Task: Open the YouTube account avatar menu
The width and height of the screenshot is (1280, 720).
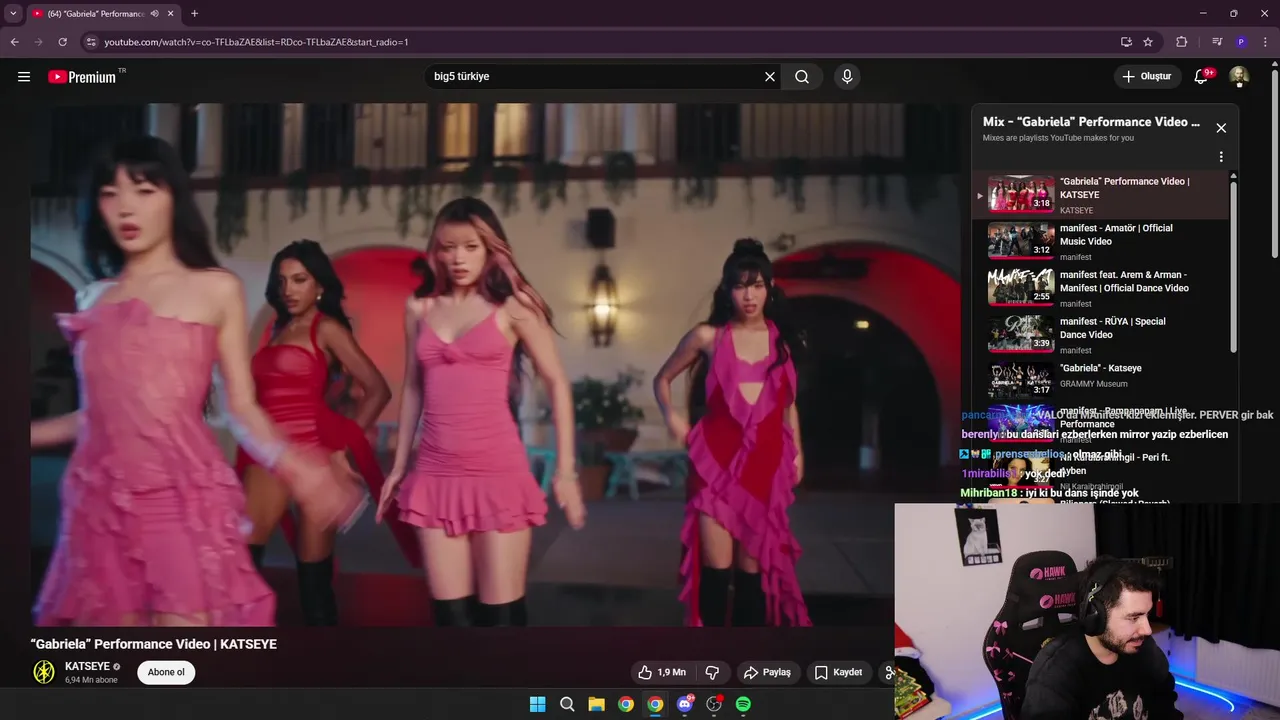Action: 1239,76
